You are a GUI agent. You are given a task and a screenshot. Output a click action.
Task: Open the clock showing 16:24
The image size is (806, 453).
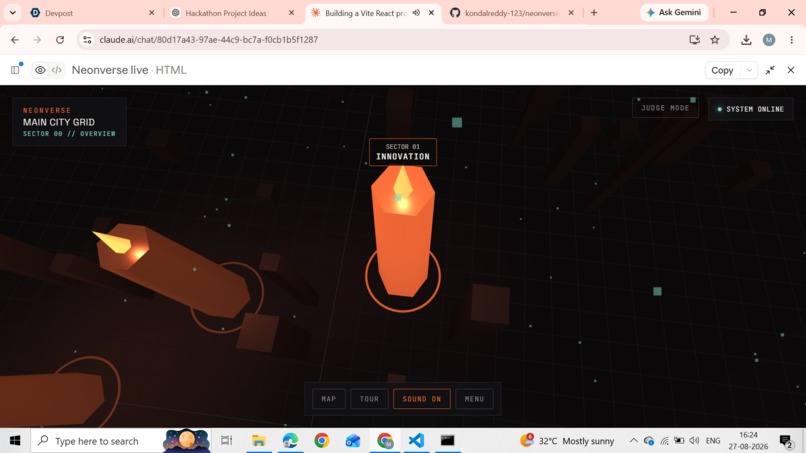[748, 441]
